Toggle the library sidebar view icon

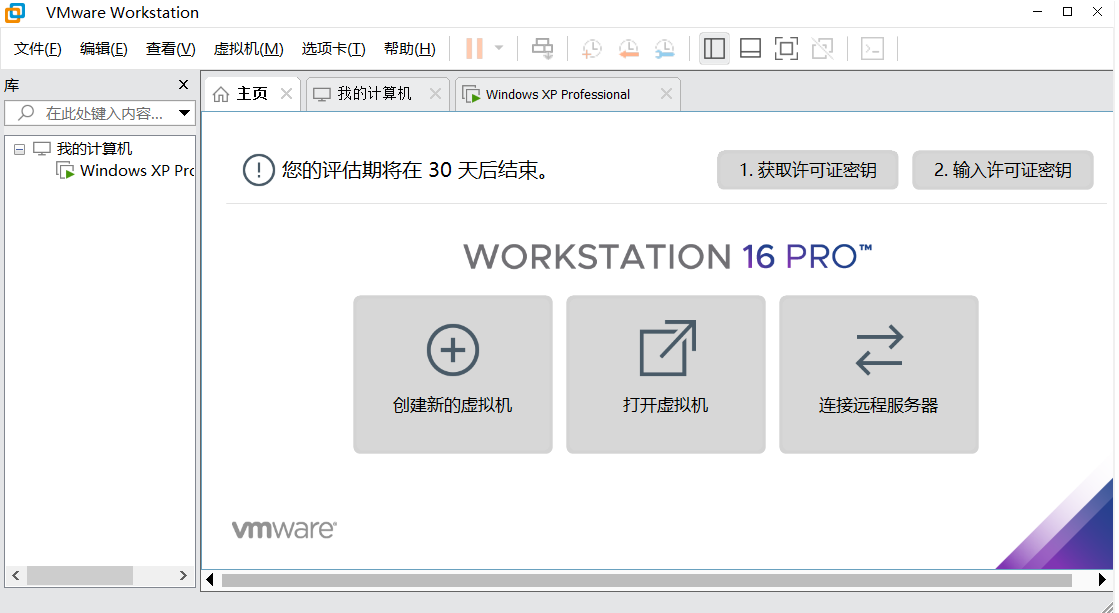pyautogui.click(x=714, y=49)
